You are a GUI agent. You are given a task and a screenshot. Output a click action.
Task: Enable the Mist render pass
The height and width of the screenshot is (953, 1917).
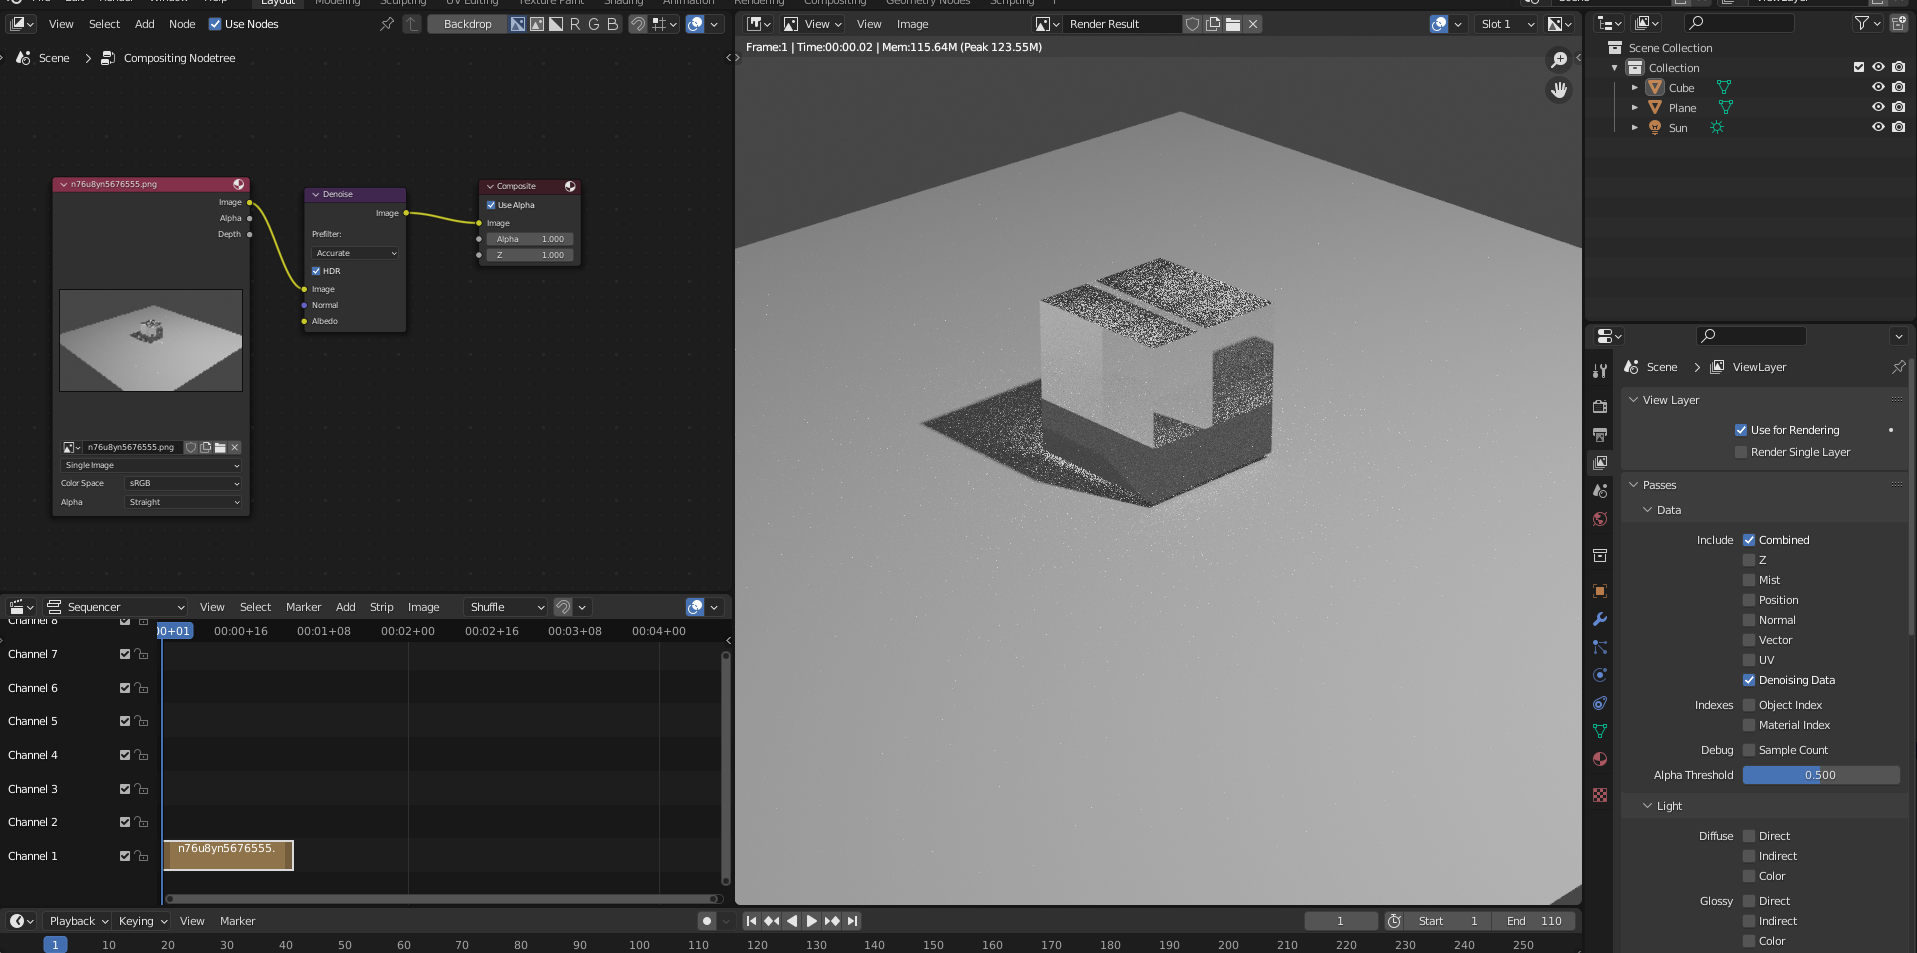coord(1749,580)
